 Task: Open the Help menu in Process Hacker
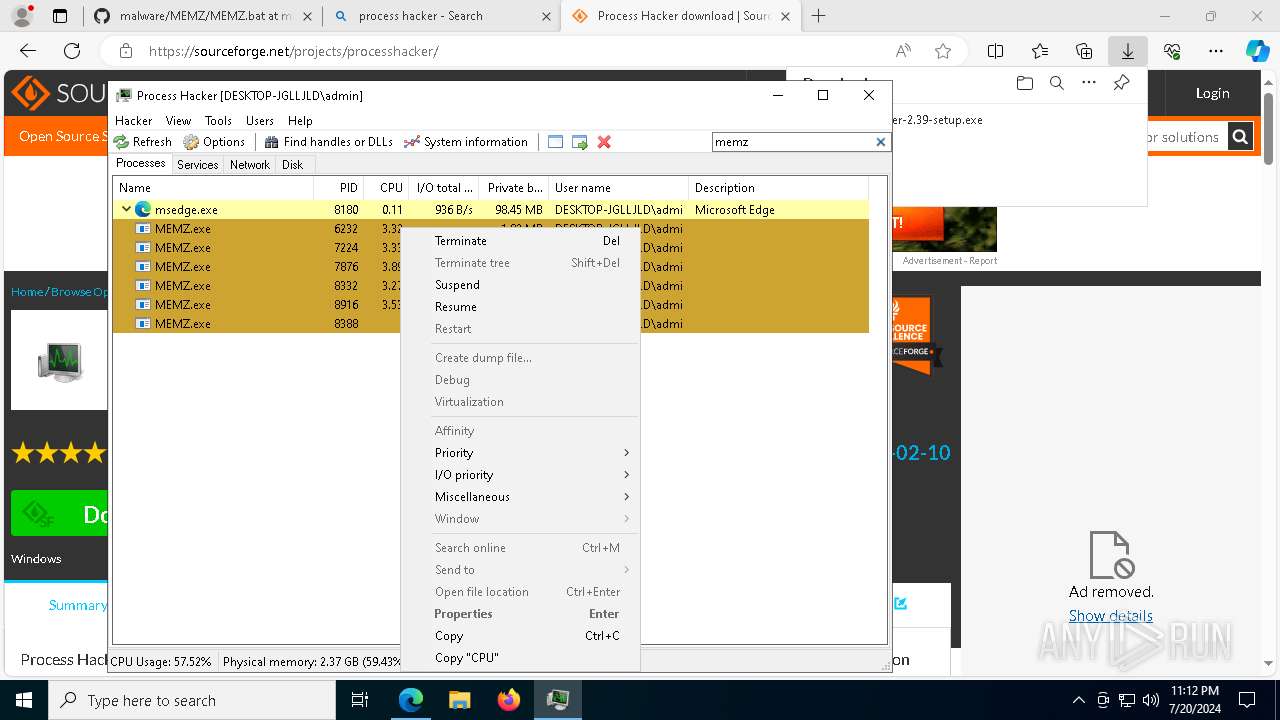coord(300,120)
